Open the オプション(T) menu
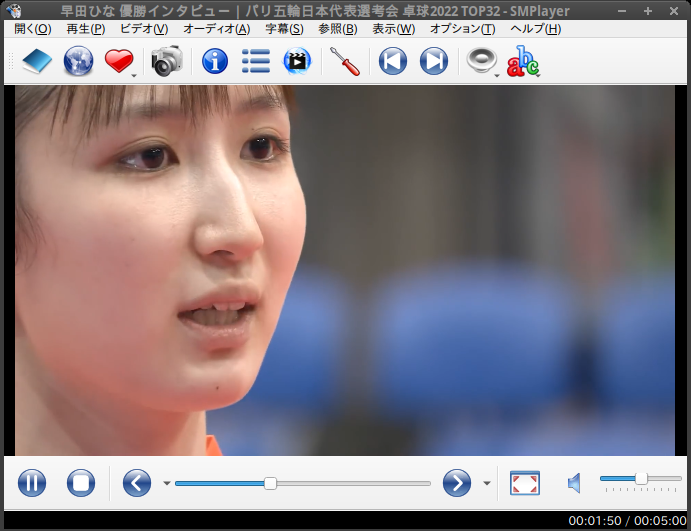This screenshot has width=691, height=531. 462,29
